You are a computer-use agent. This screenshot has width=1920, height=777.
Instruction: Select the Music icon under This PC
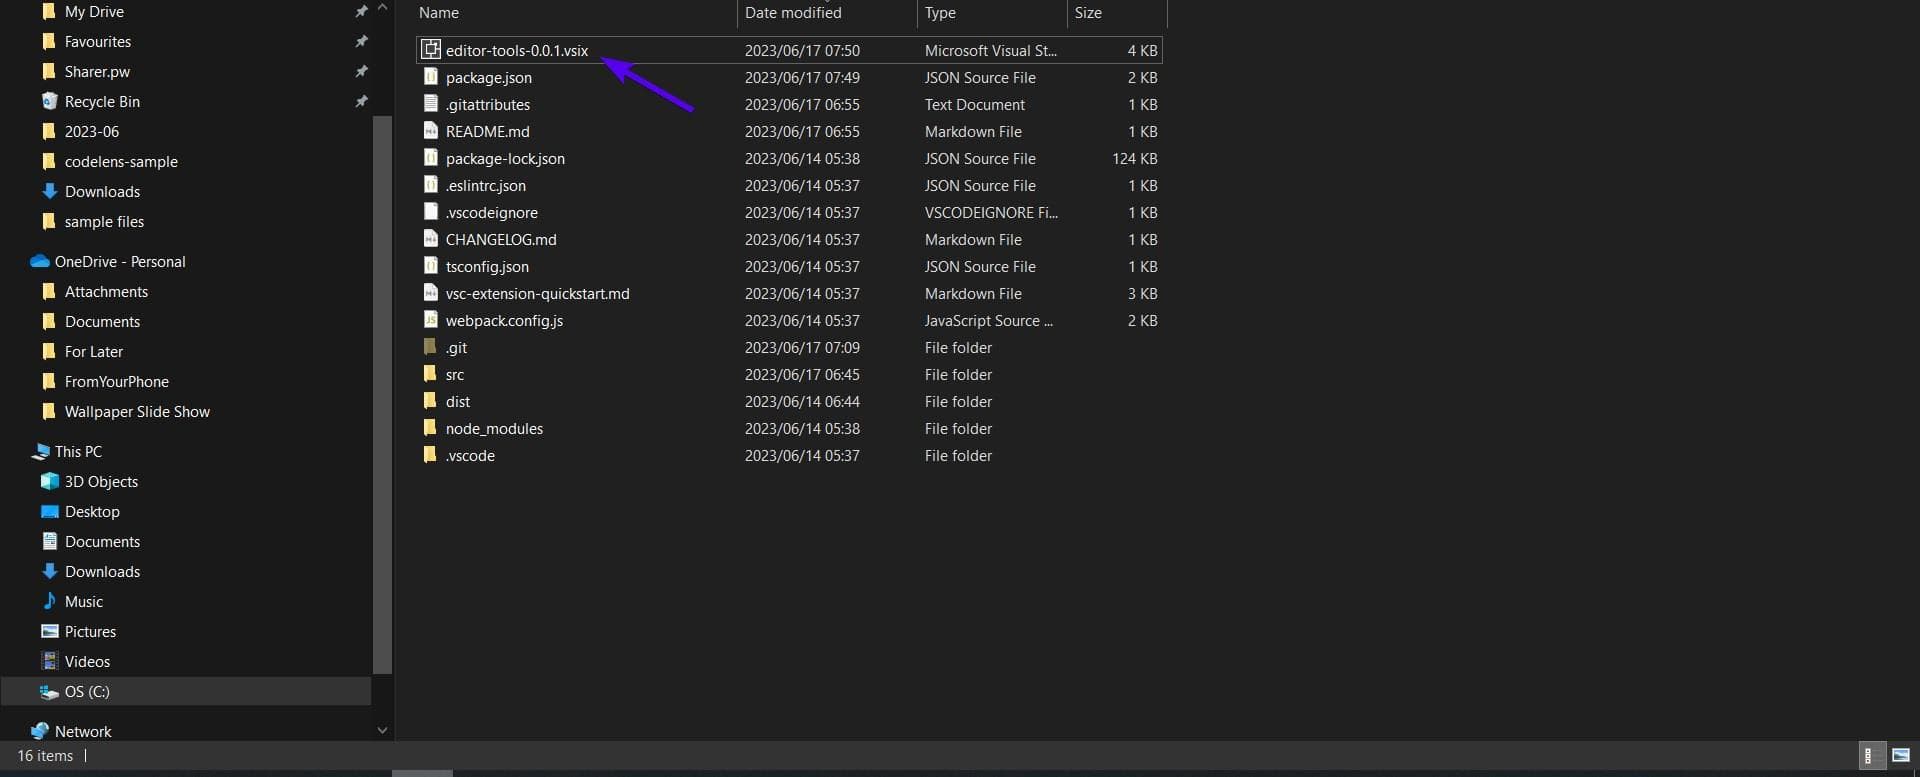49,601
